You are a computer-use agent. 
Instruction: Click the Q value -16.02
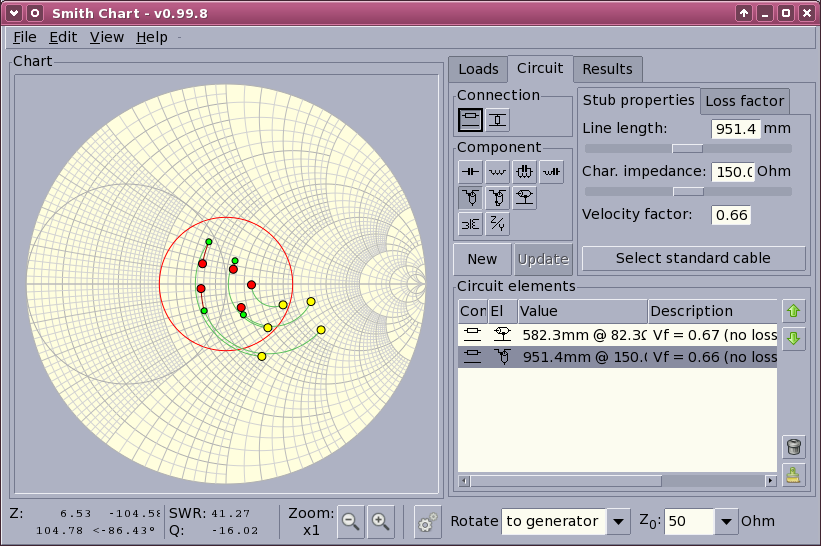point(235,530)
